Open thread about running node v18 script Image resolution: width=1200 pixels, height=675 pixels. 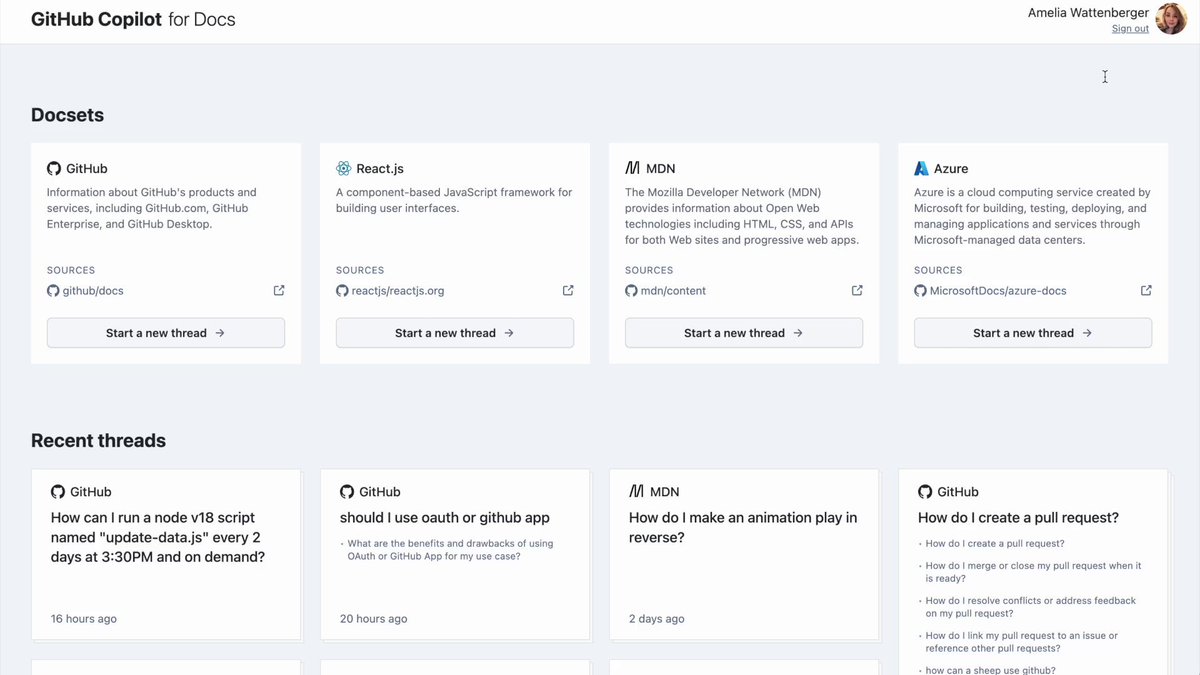[x=158, y=537]
